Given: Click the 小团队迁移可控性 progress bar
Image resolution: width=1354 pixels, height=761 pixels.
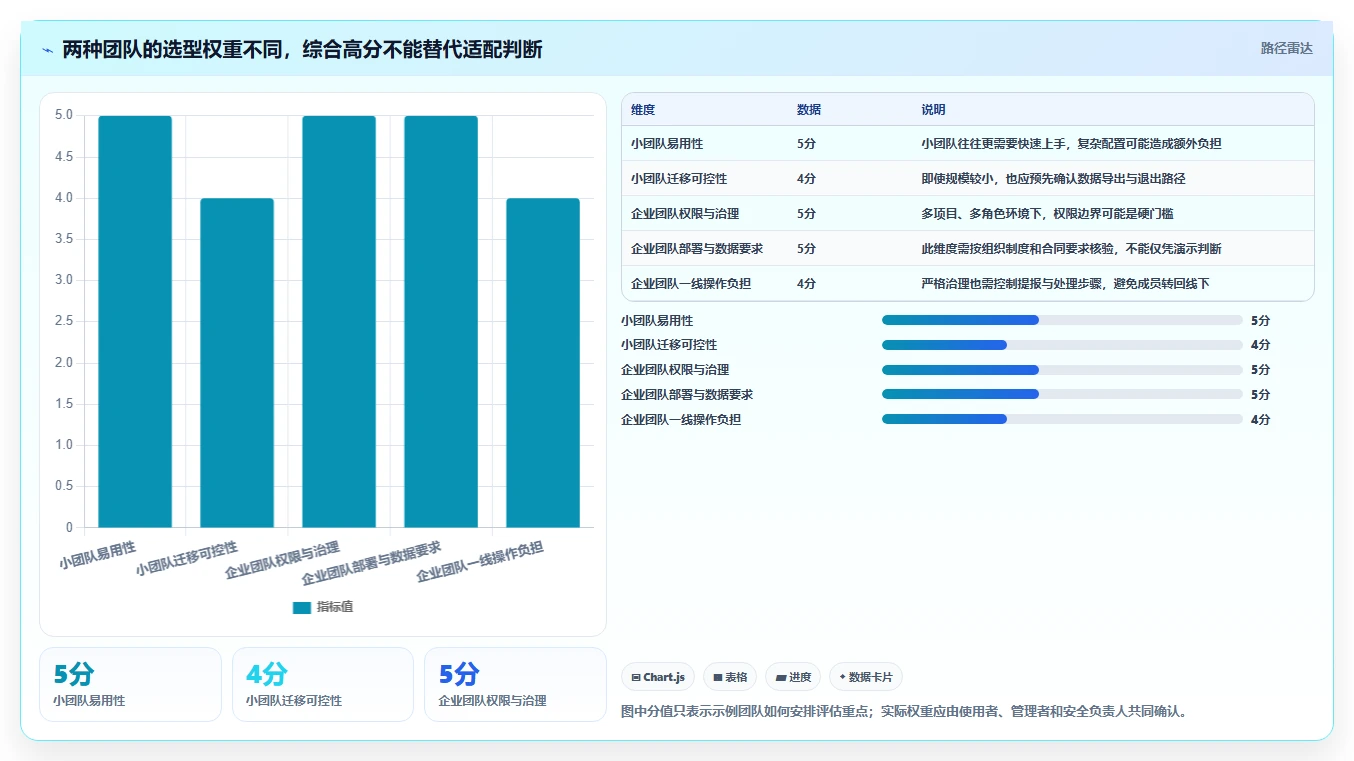Looking at the screenshot, I should (x=1062, y=345).
